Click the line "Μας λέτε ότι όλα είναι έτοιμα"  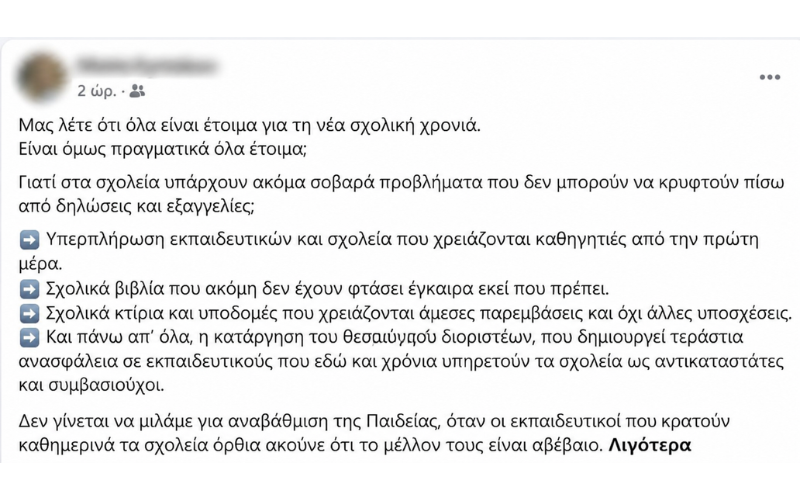pyautogui.click(x=250, y=126)
